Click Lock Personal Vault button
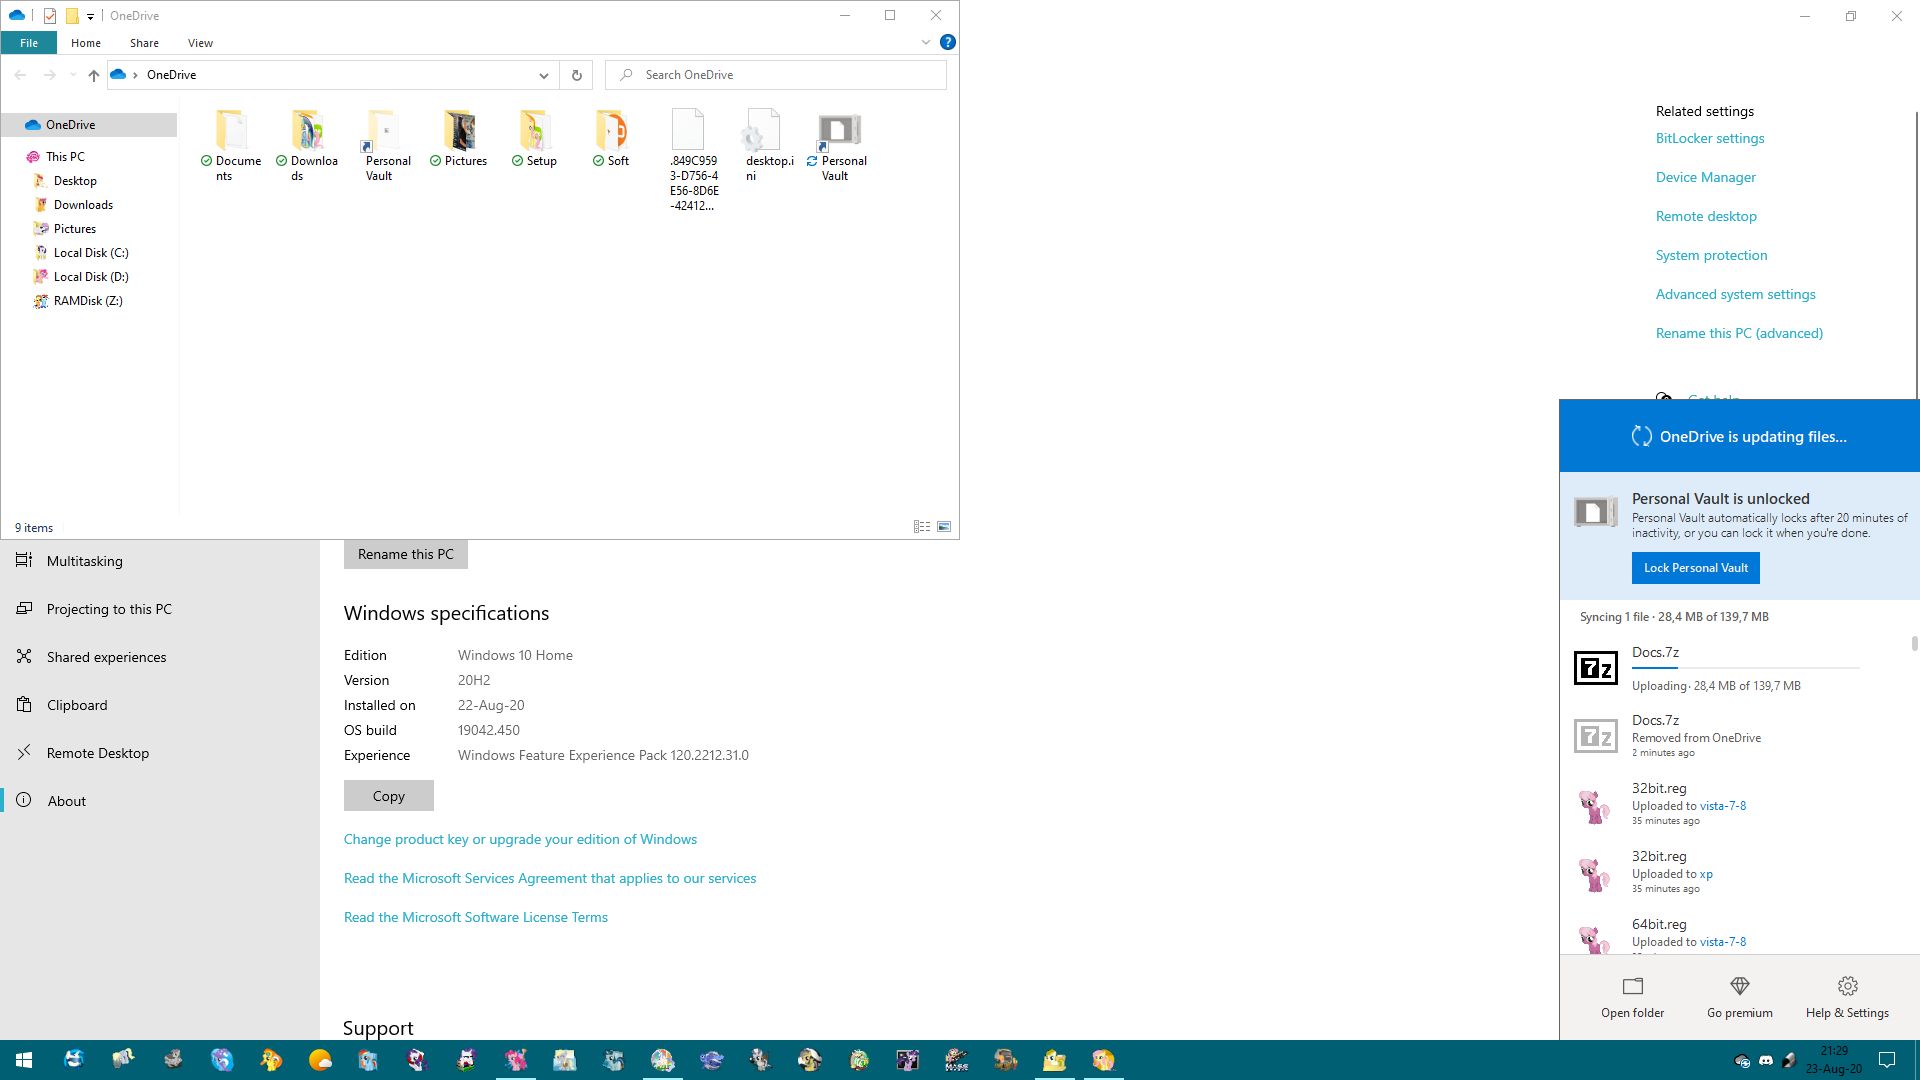The image size is (1920, 1080). click(x=1695, y=568)
